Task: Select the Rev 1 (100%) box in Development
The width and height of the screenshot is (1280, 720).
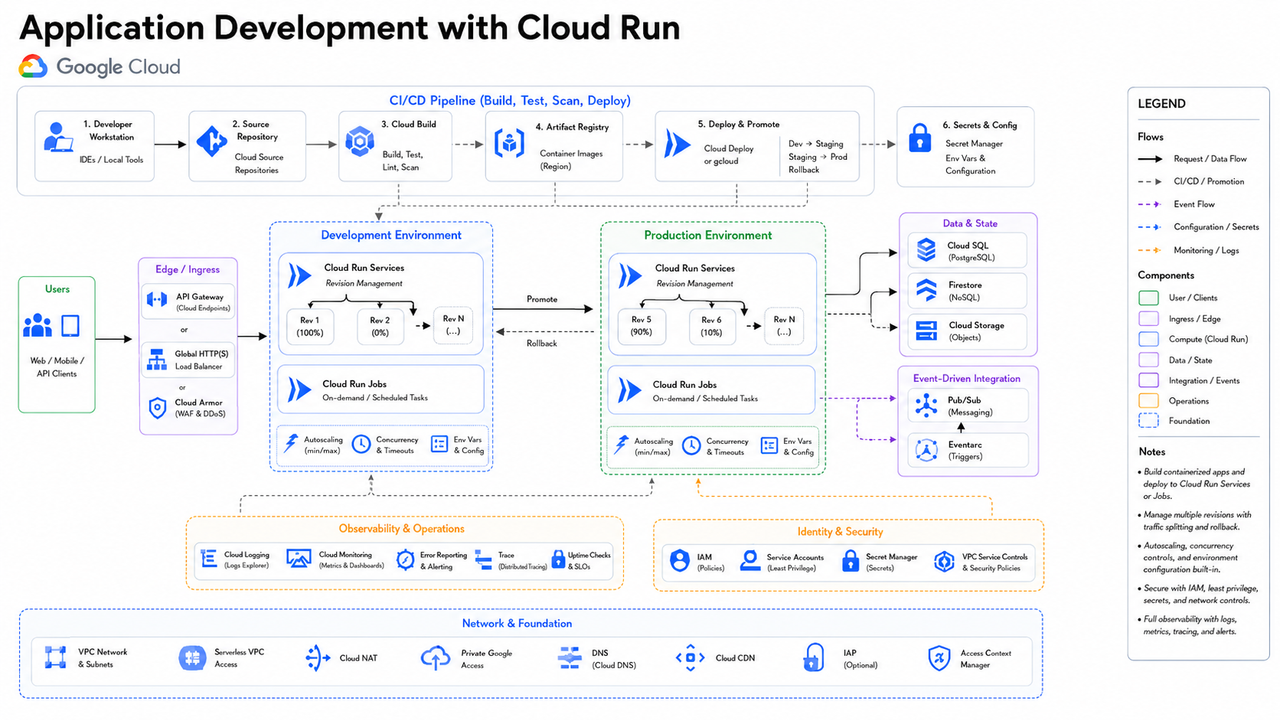Action: (x=308, y=326)
